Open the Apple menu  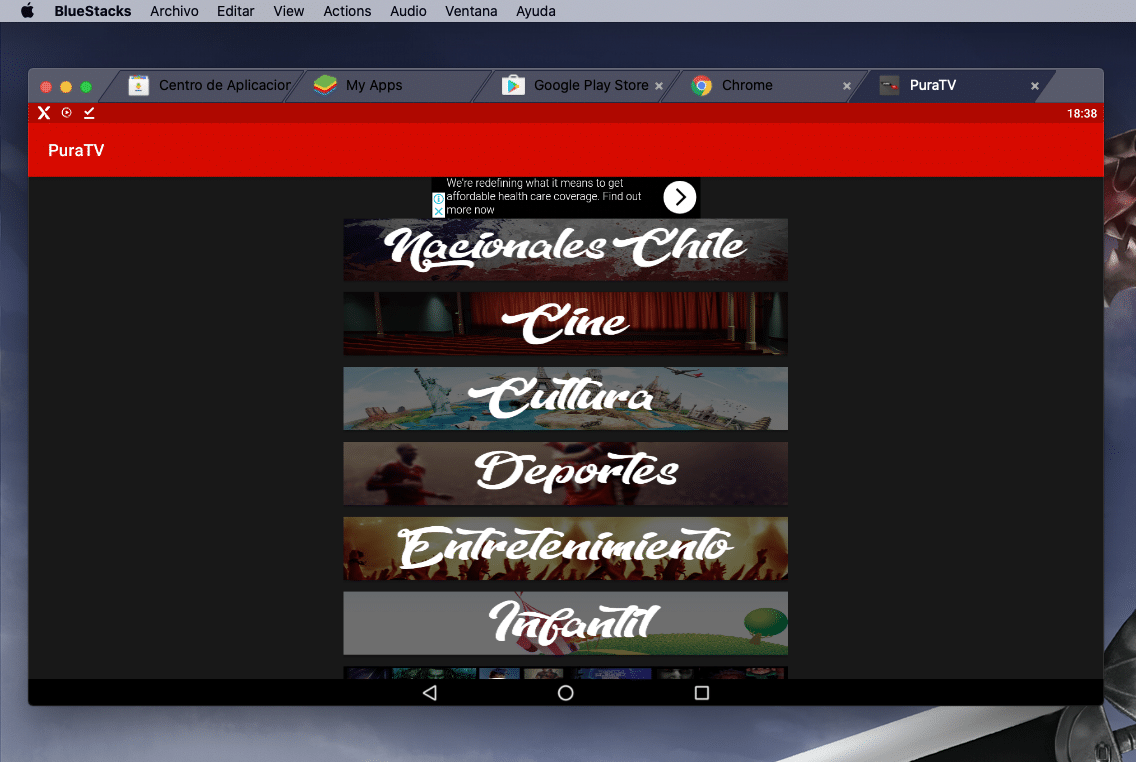pos(27,11)
